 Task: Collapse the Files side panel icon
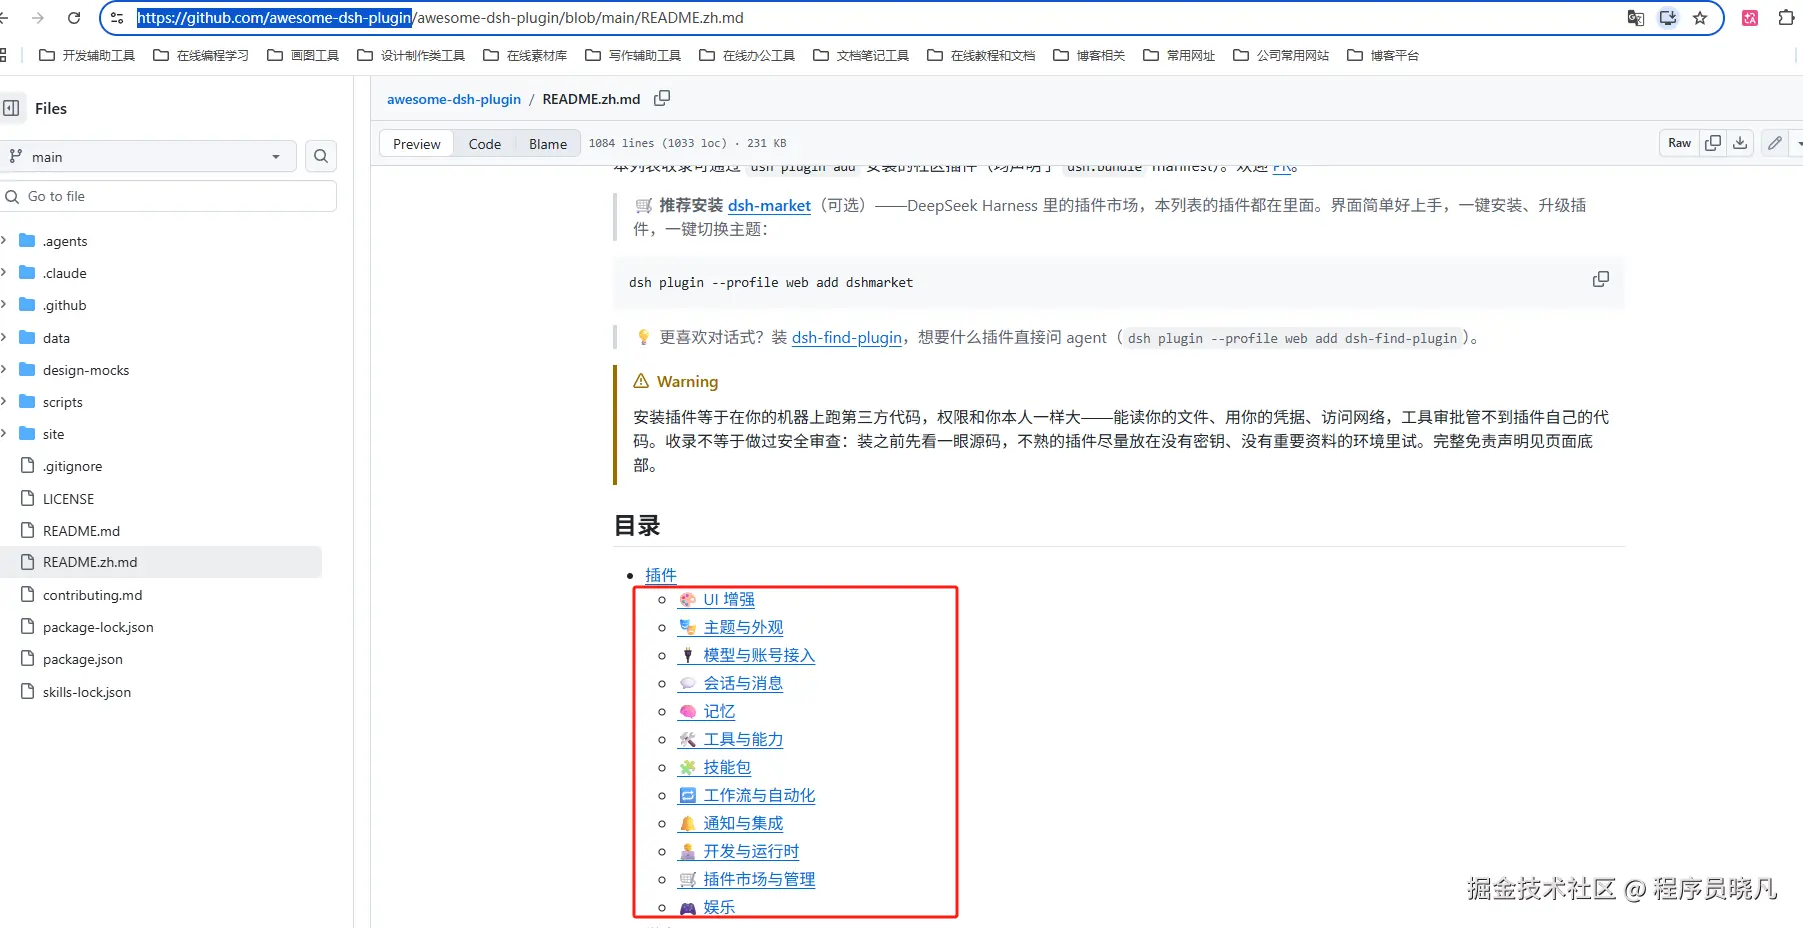(11, 108)
